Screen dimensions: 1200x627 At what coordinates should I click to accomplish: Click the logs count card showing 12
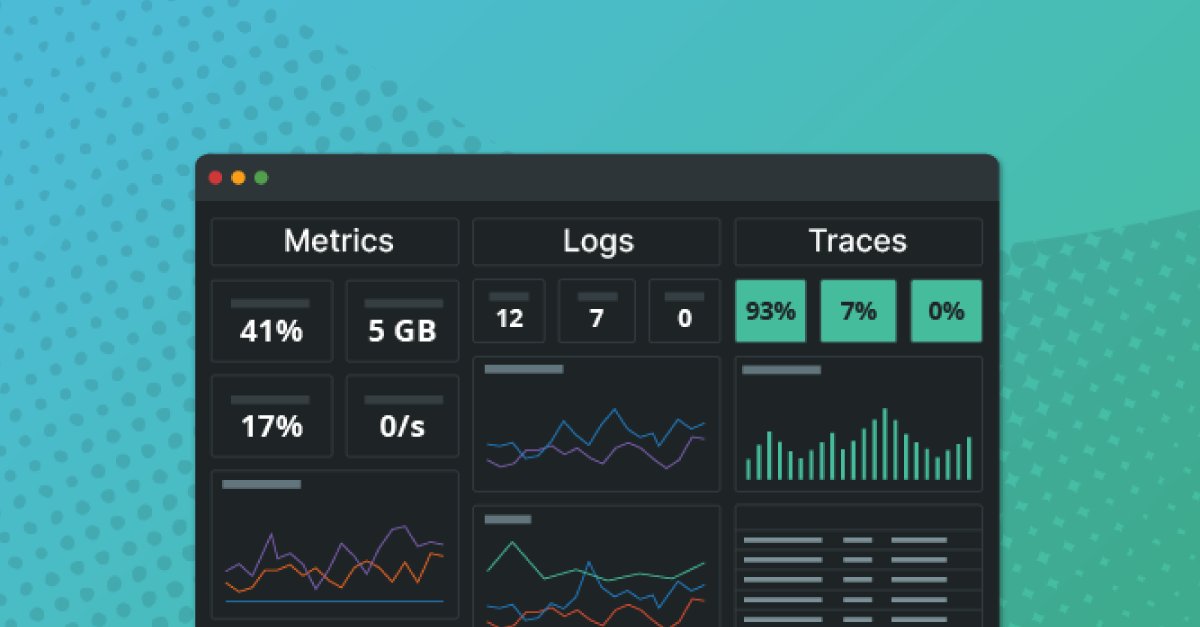[509, 311]
